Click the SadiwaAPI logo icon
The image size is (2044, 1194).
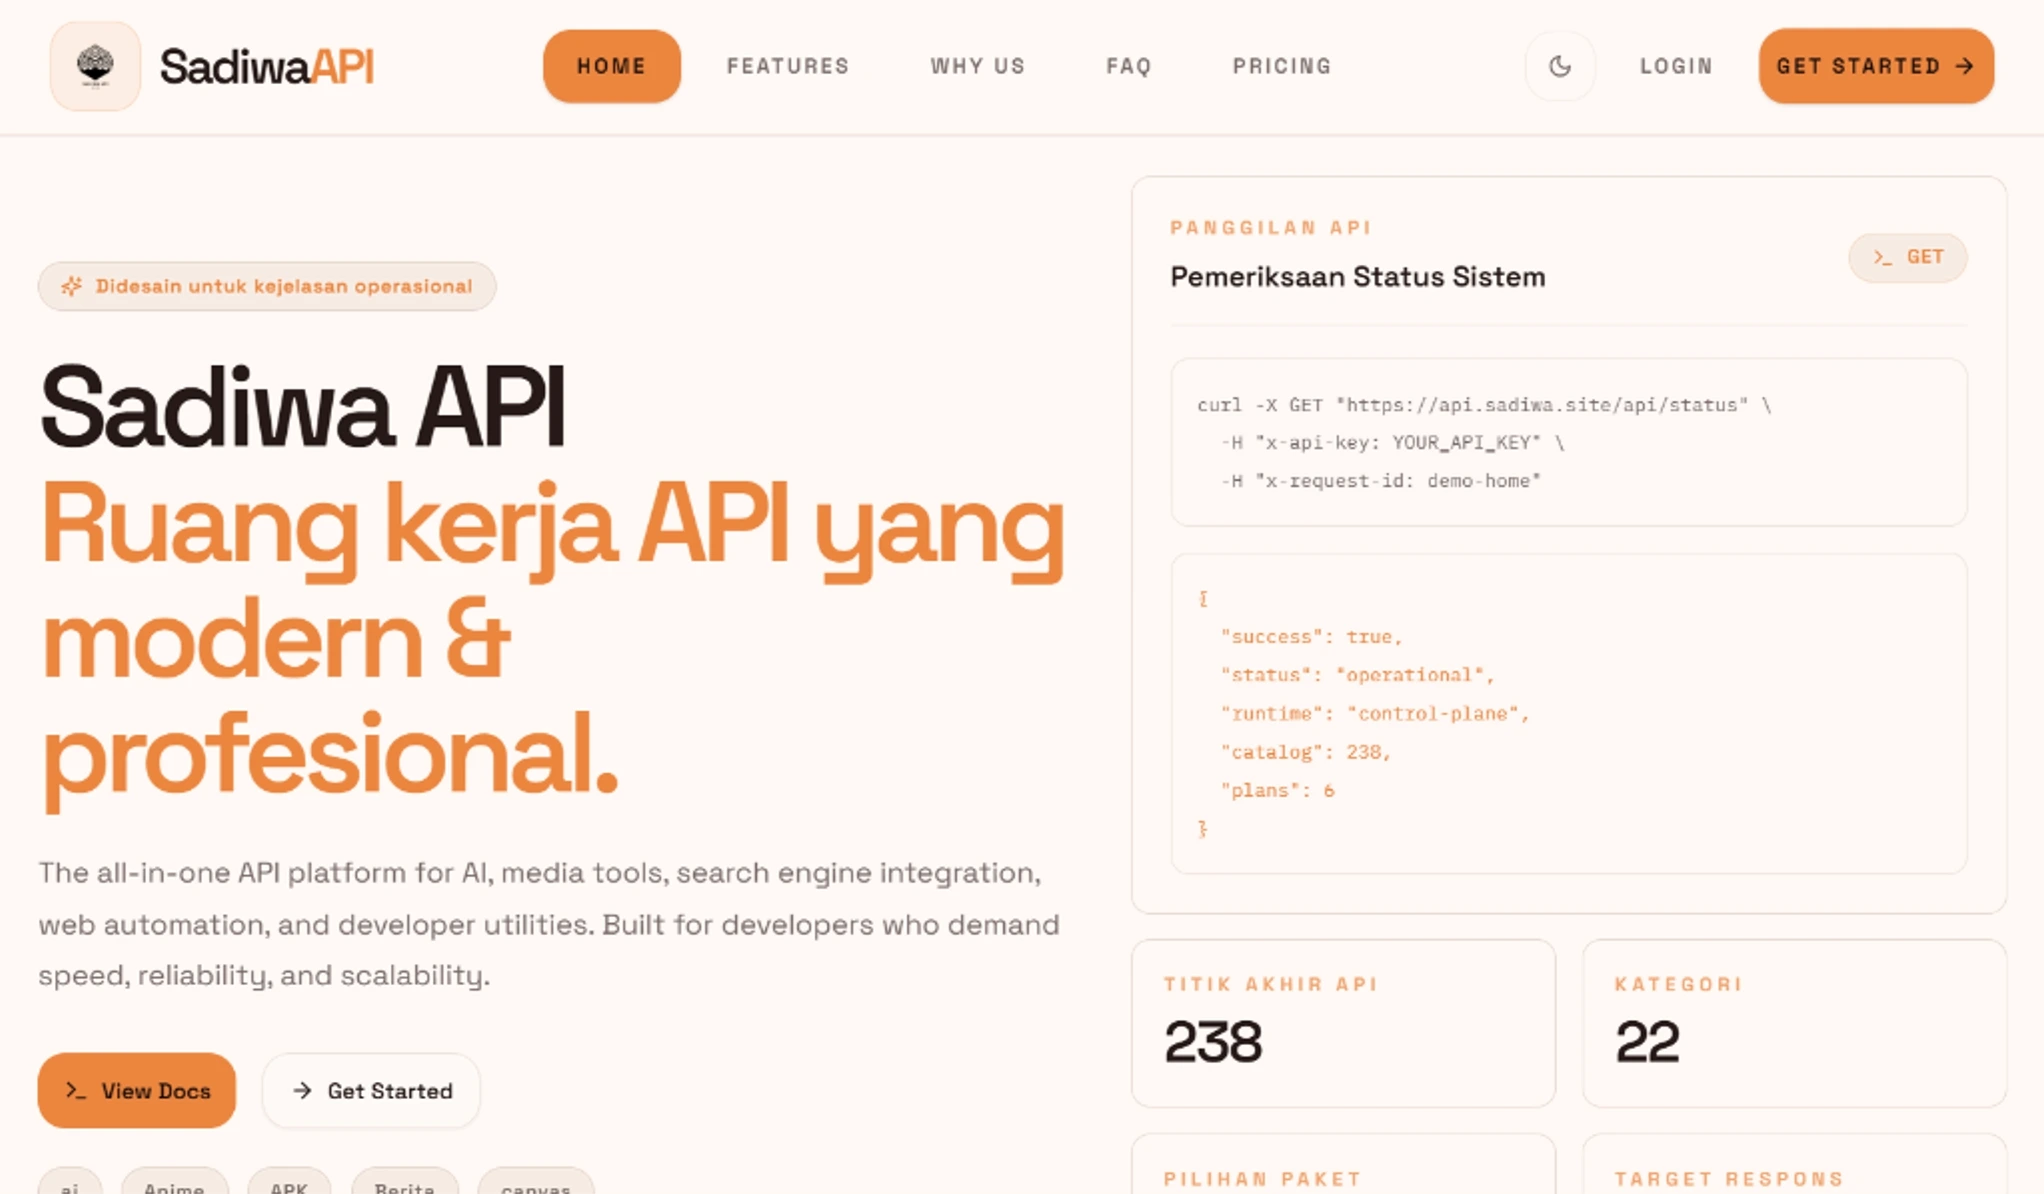pyautogui.click(x=95, y=66)
